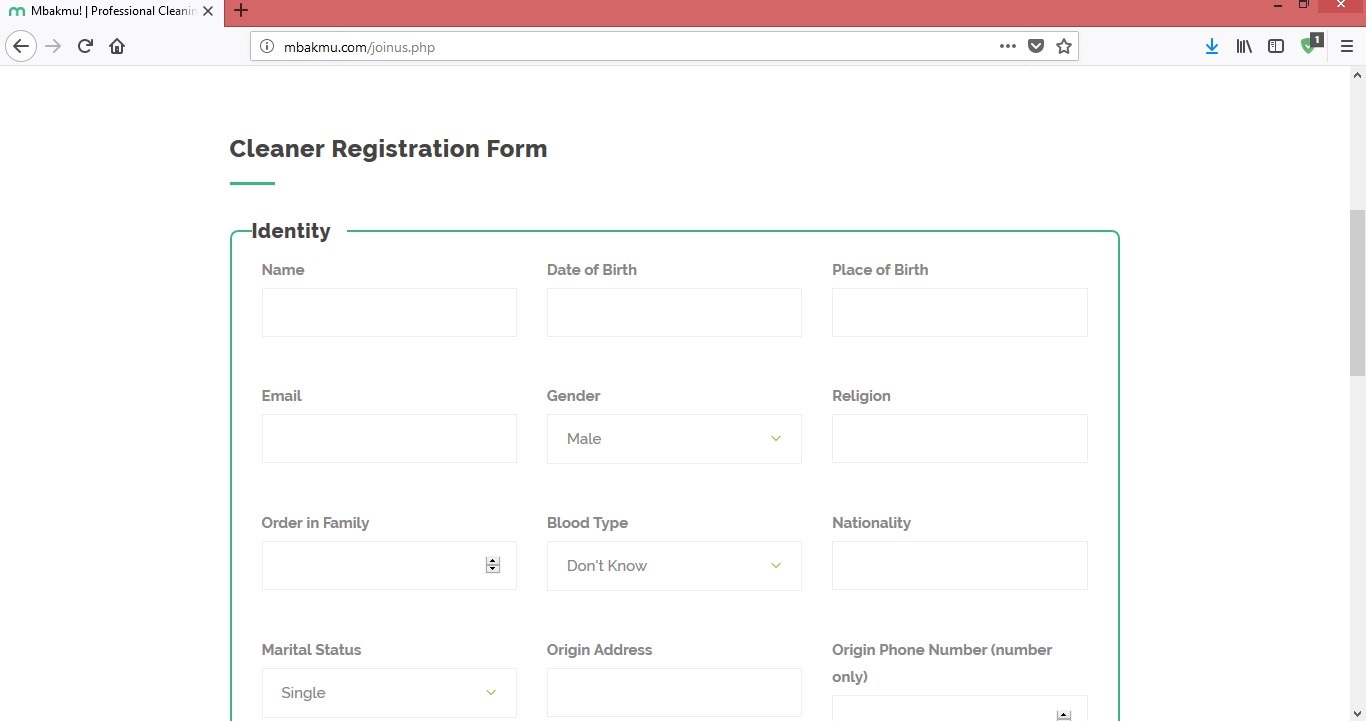The image size is (1366, 721).
Task: Click the page vertical scrollbar thumb
Action: click(x=1357, y=292)
